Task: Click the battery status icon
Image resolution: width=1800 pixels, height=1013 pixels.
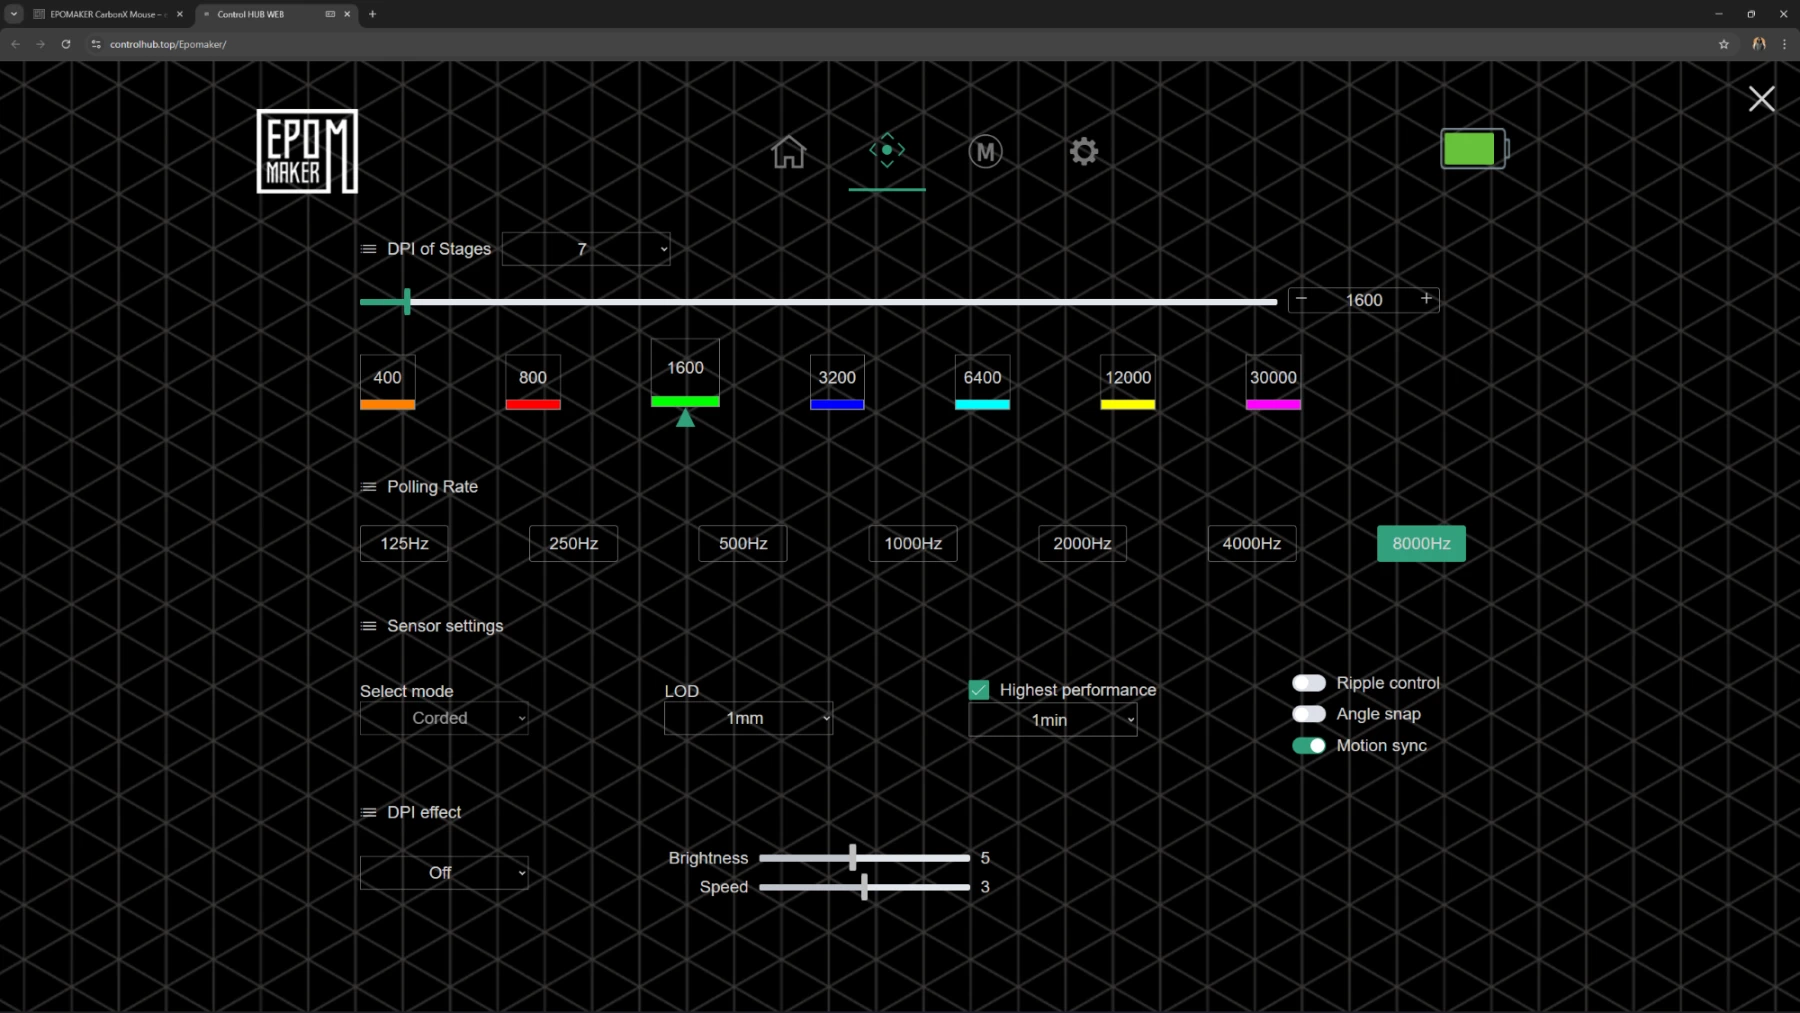Action: coord(1473,149)
